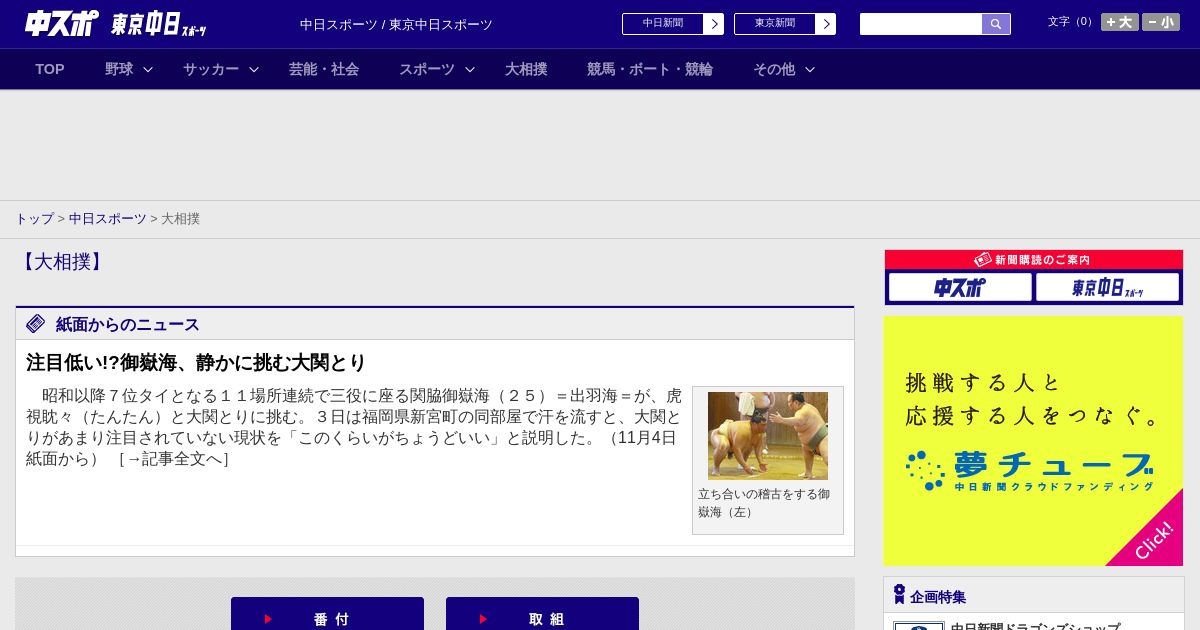Open the 大相撲 menu item
This screenshot has height=630, width=1200.
[526, 69]
